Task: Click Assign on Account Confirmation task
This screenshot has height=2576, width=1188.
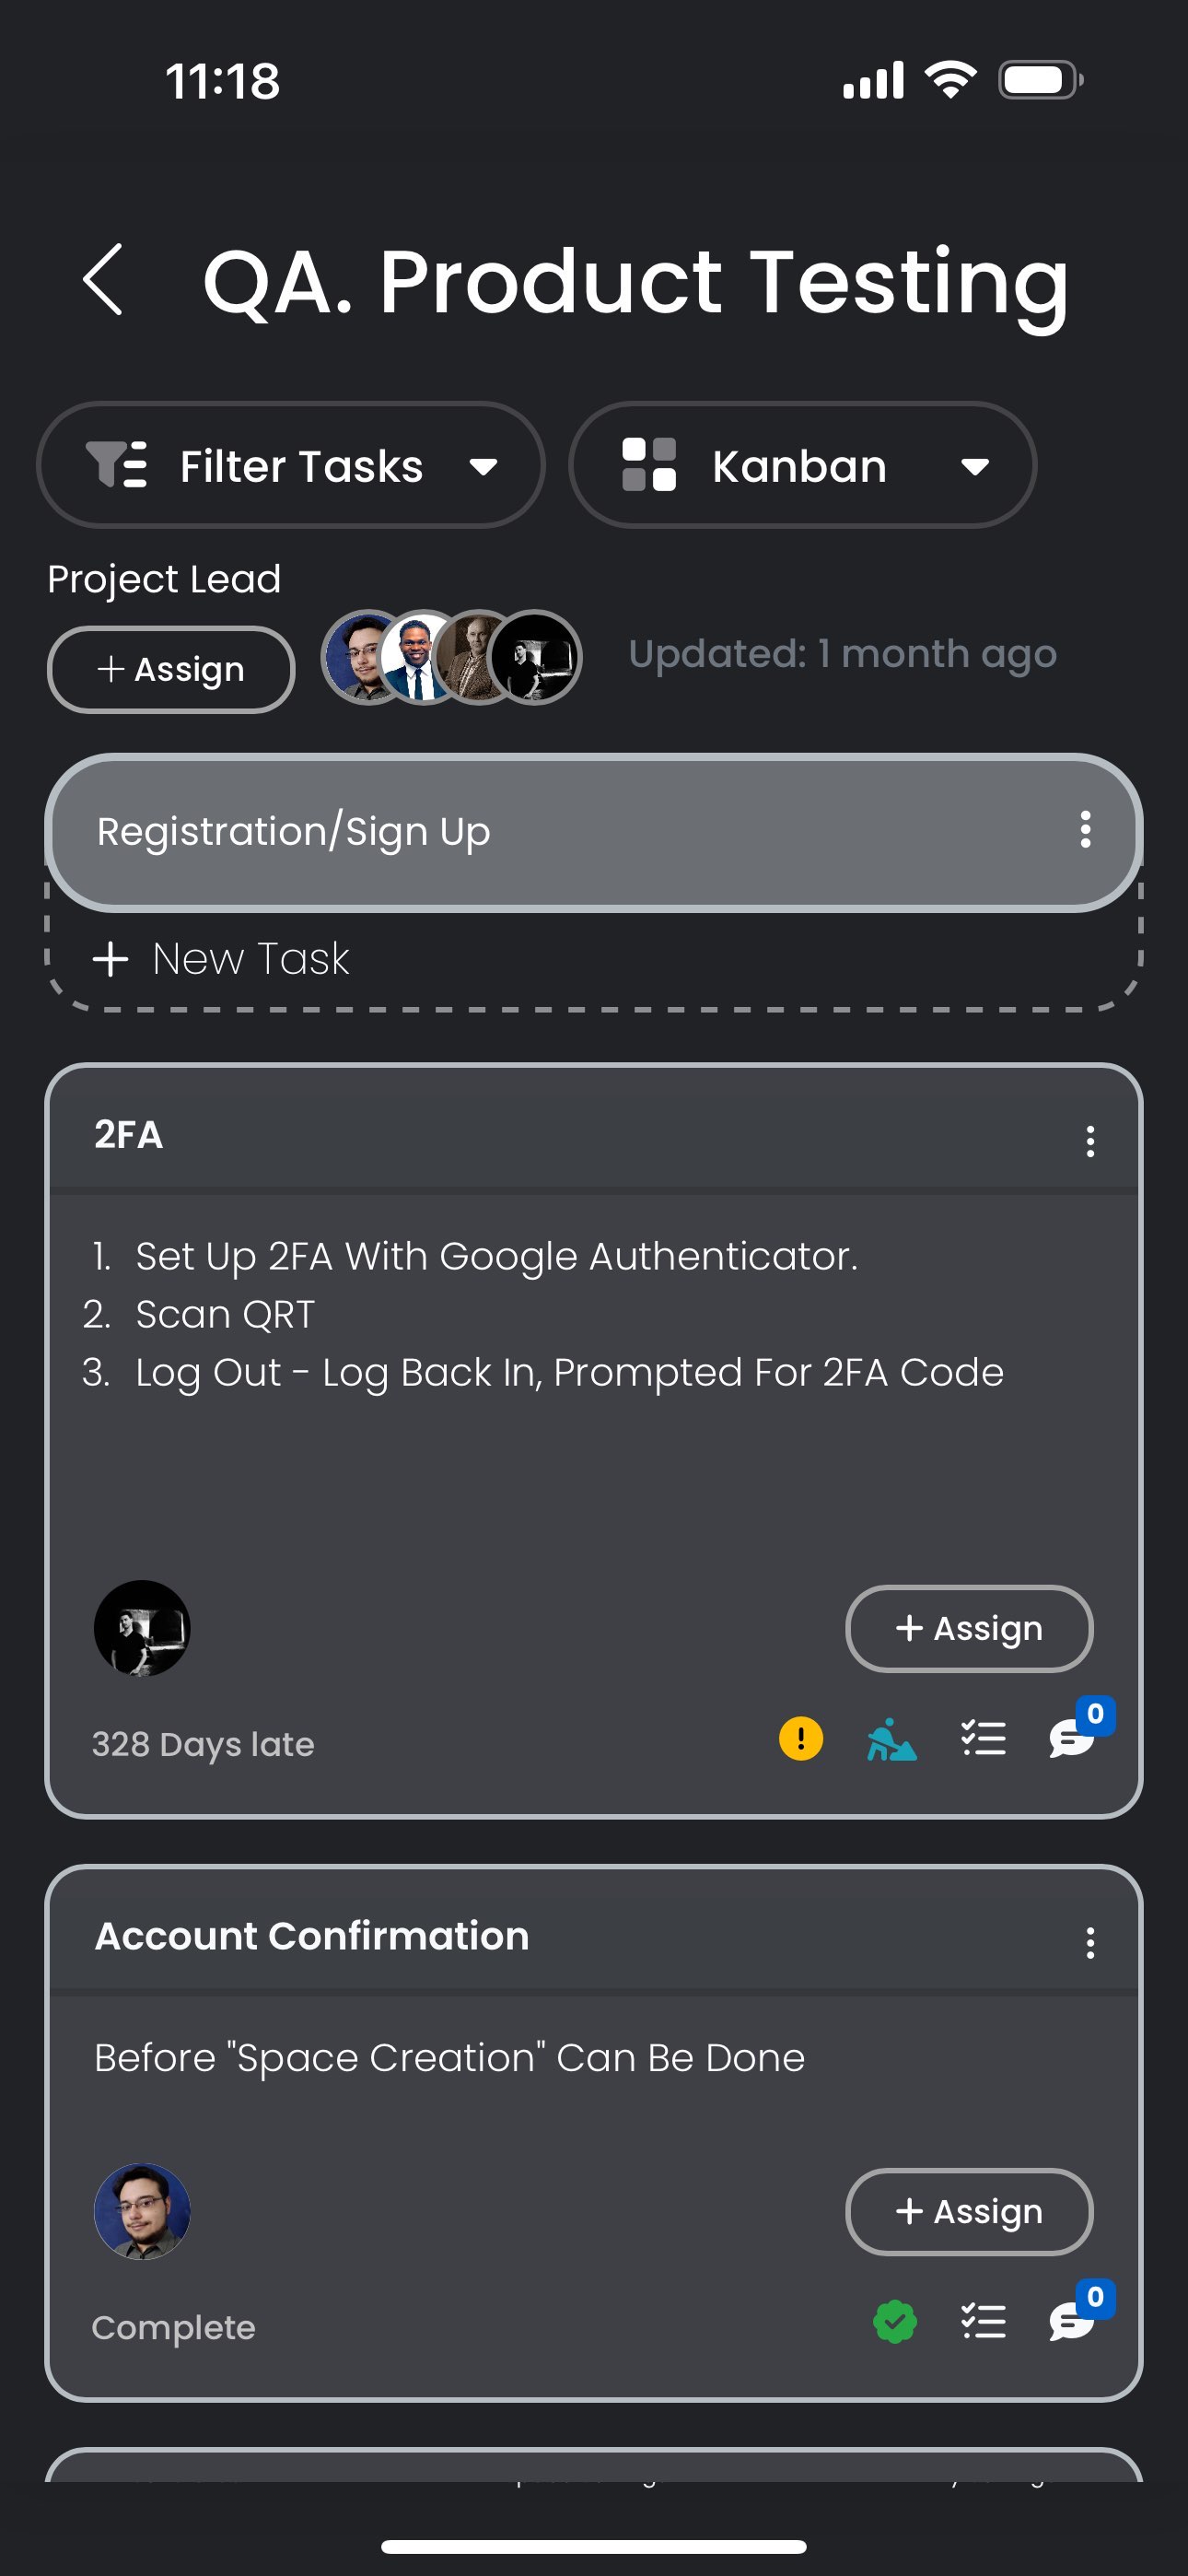Action: tap(969, 2211)
